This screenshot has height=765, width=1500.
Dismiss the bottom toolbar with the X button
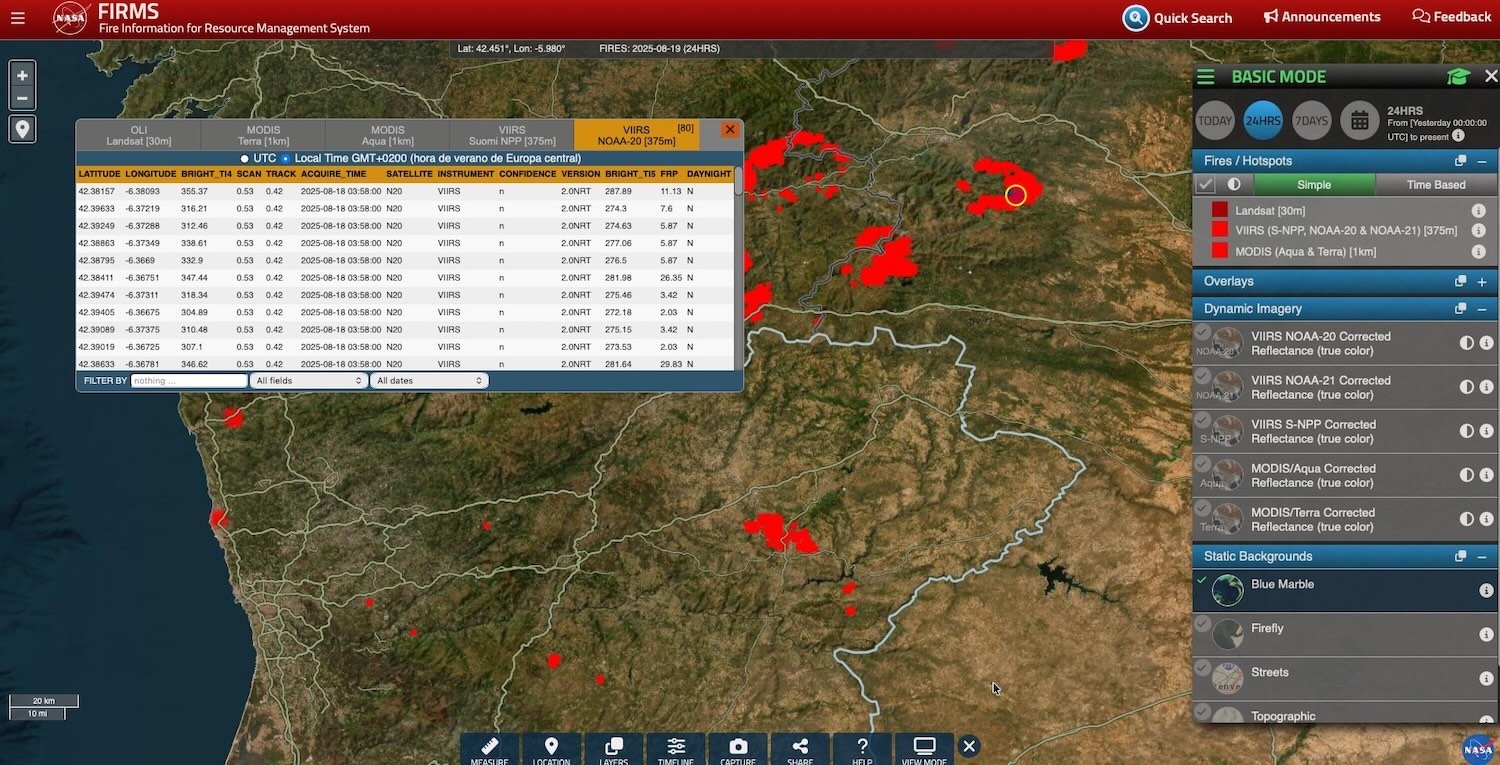(x=969, y=746)
